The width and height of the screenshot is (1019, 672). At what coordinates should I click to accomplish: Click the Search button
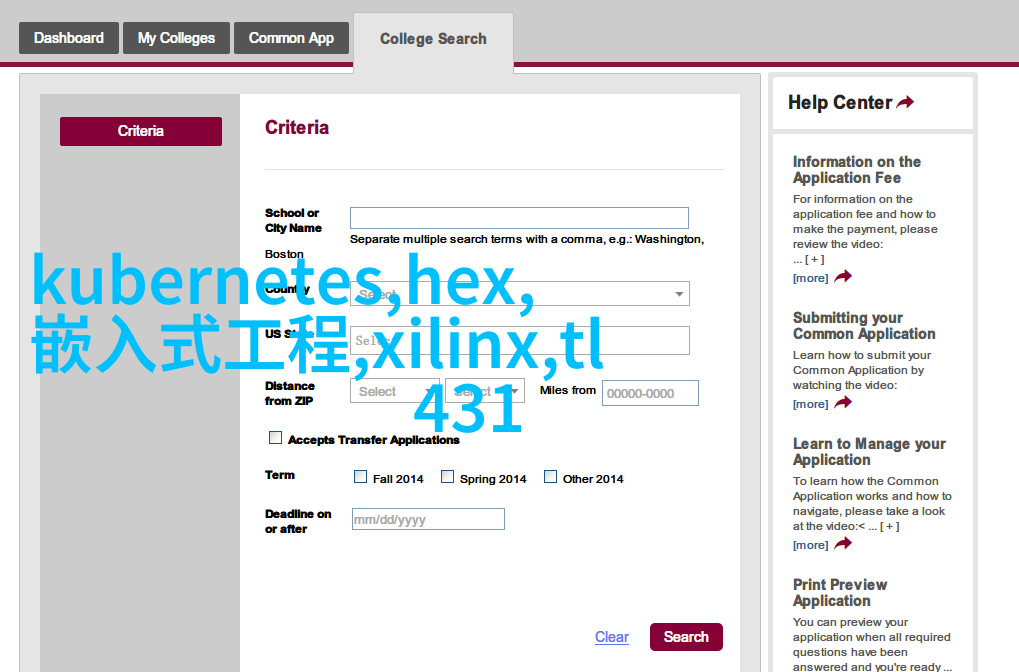click(686, 637)
